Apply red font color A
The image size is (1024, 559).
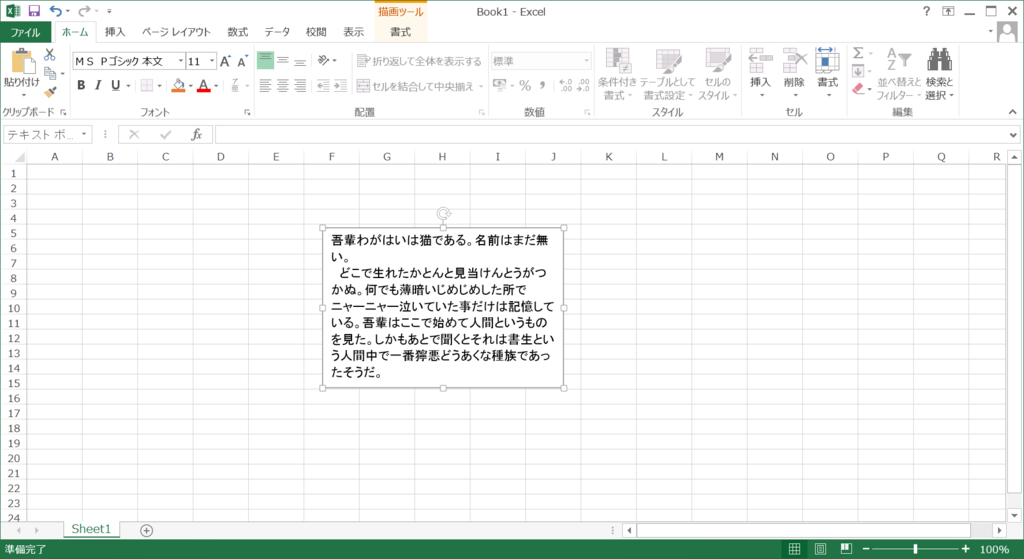(x=204, y=86)
